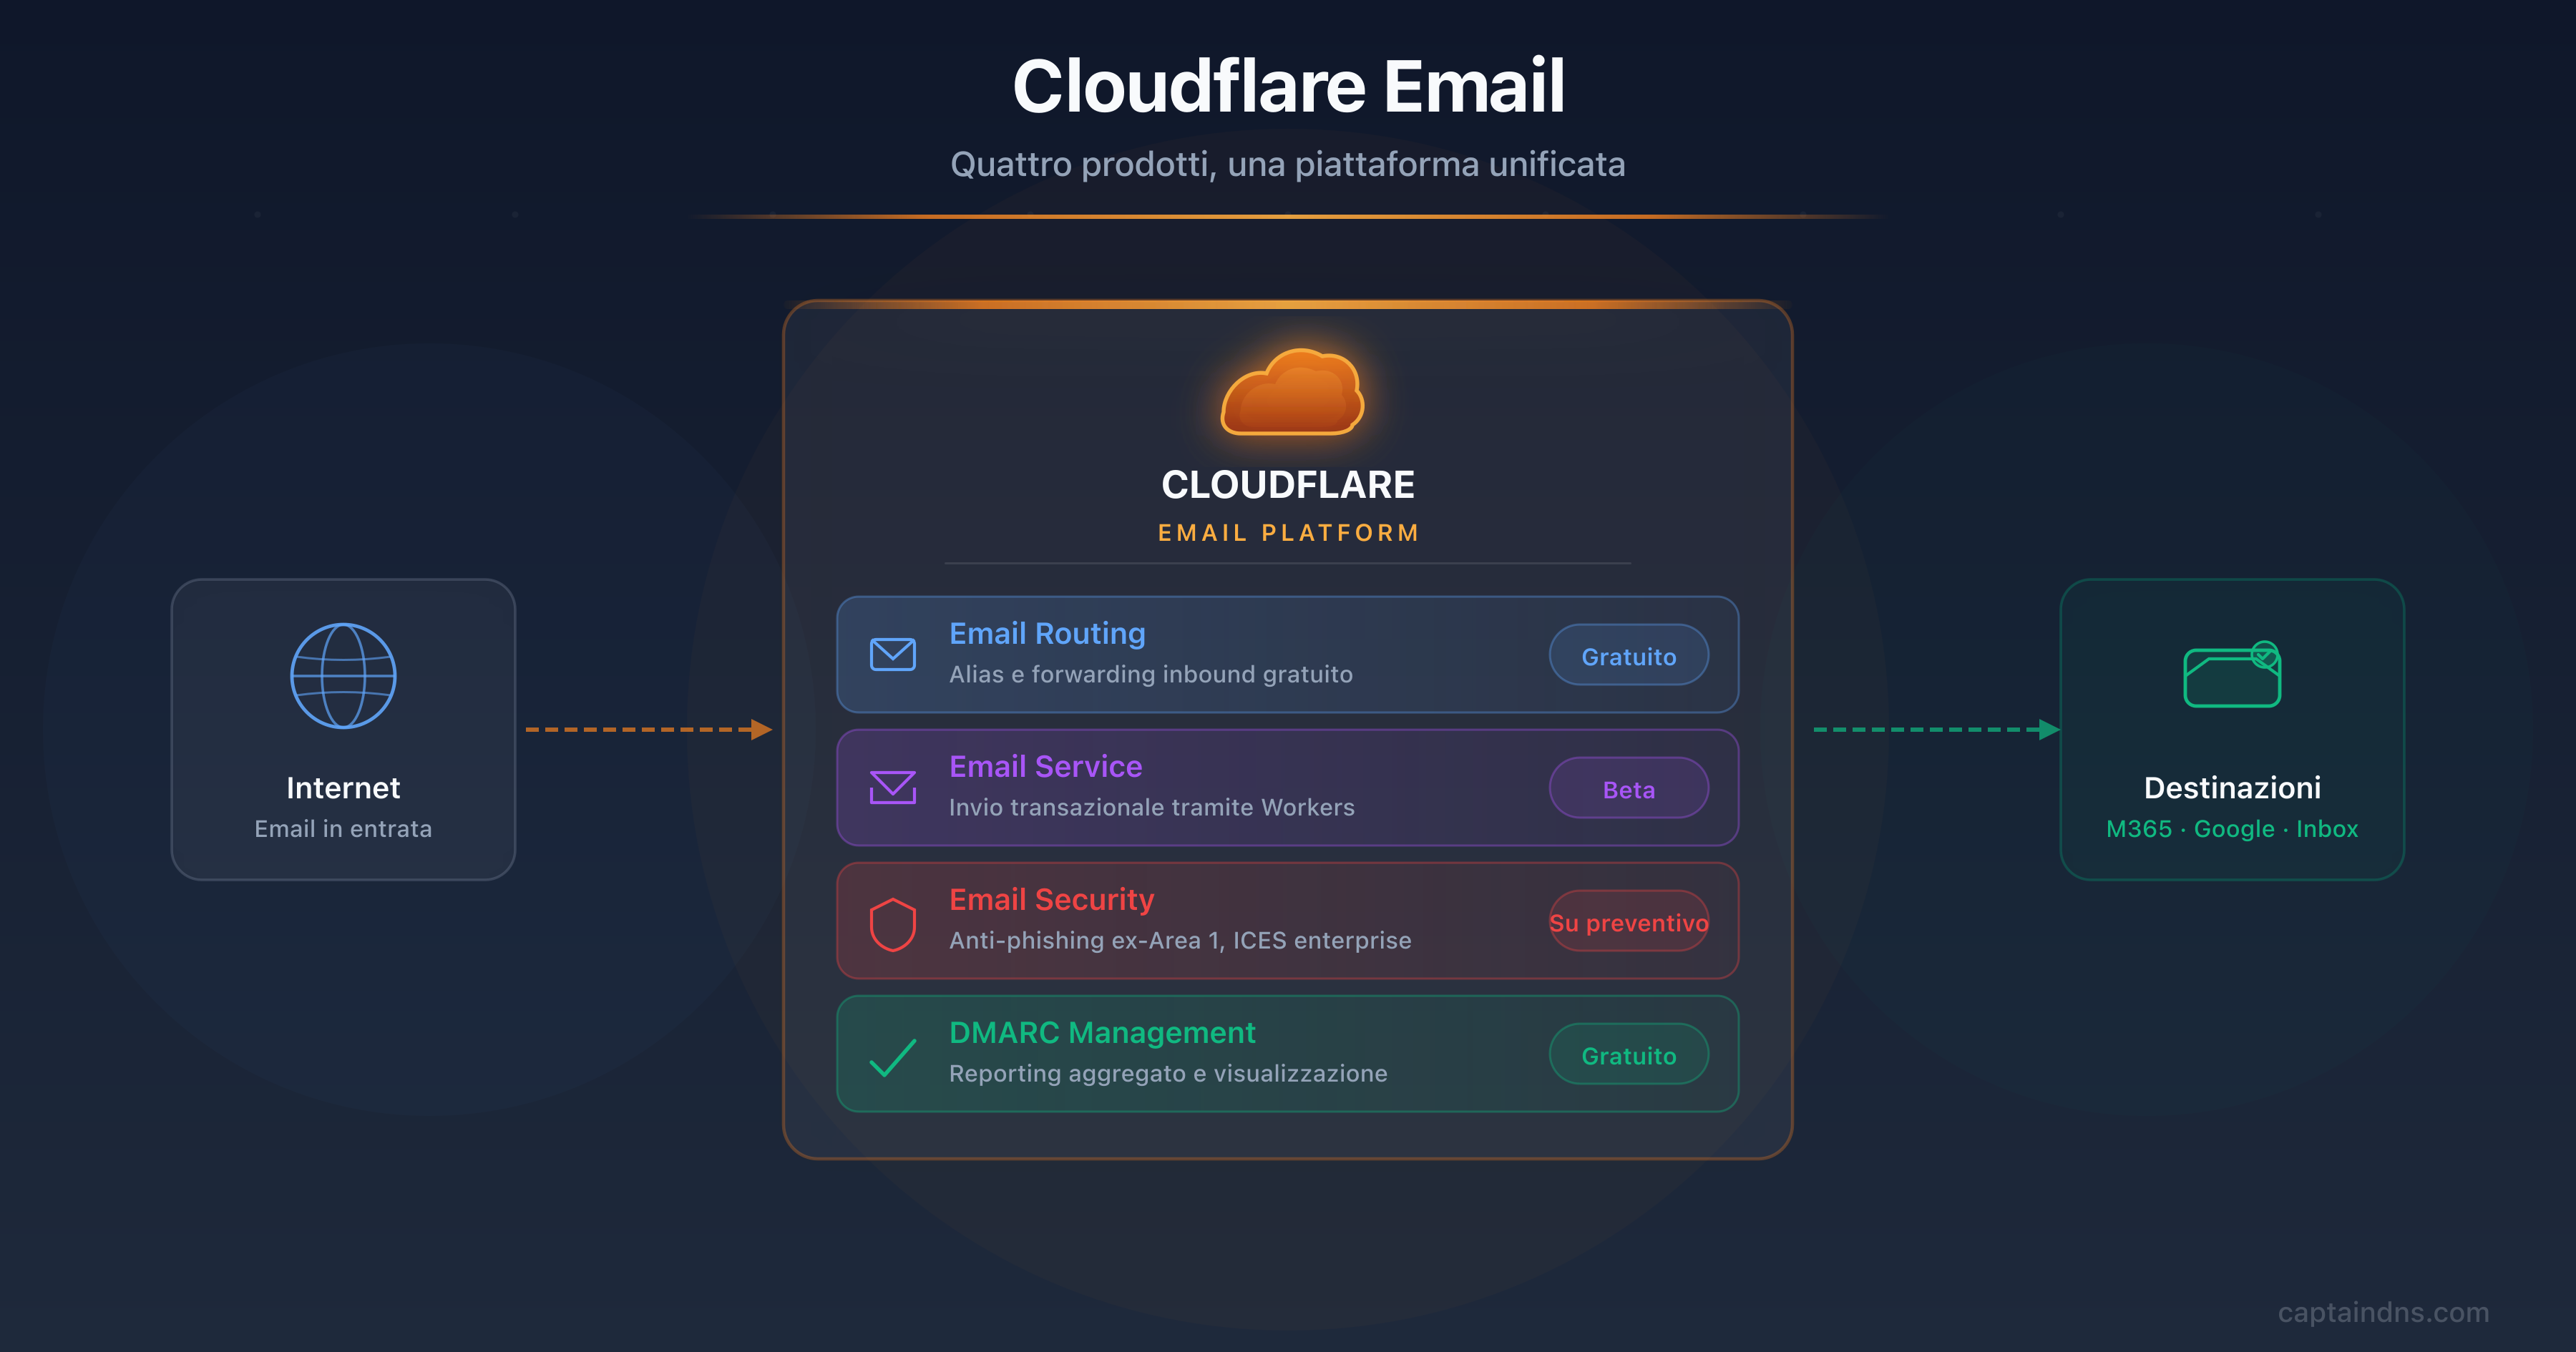Select the Email Security product row
Image resolution: width=2576 pixels, height=1352 pixels.
click(1287, 920)
